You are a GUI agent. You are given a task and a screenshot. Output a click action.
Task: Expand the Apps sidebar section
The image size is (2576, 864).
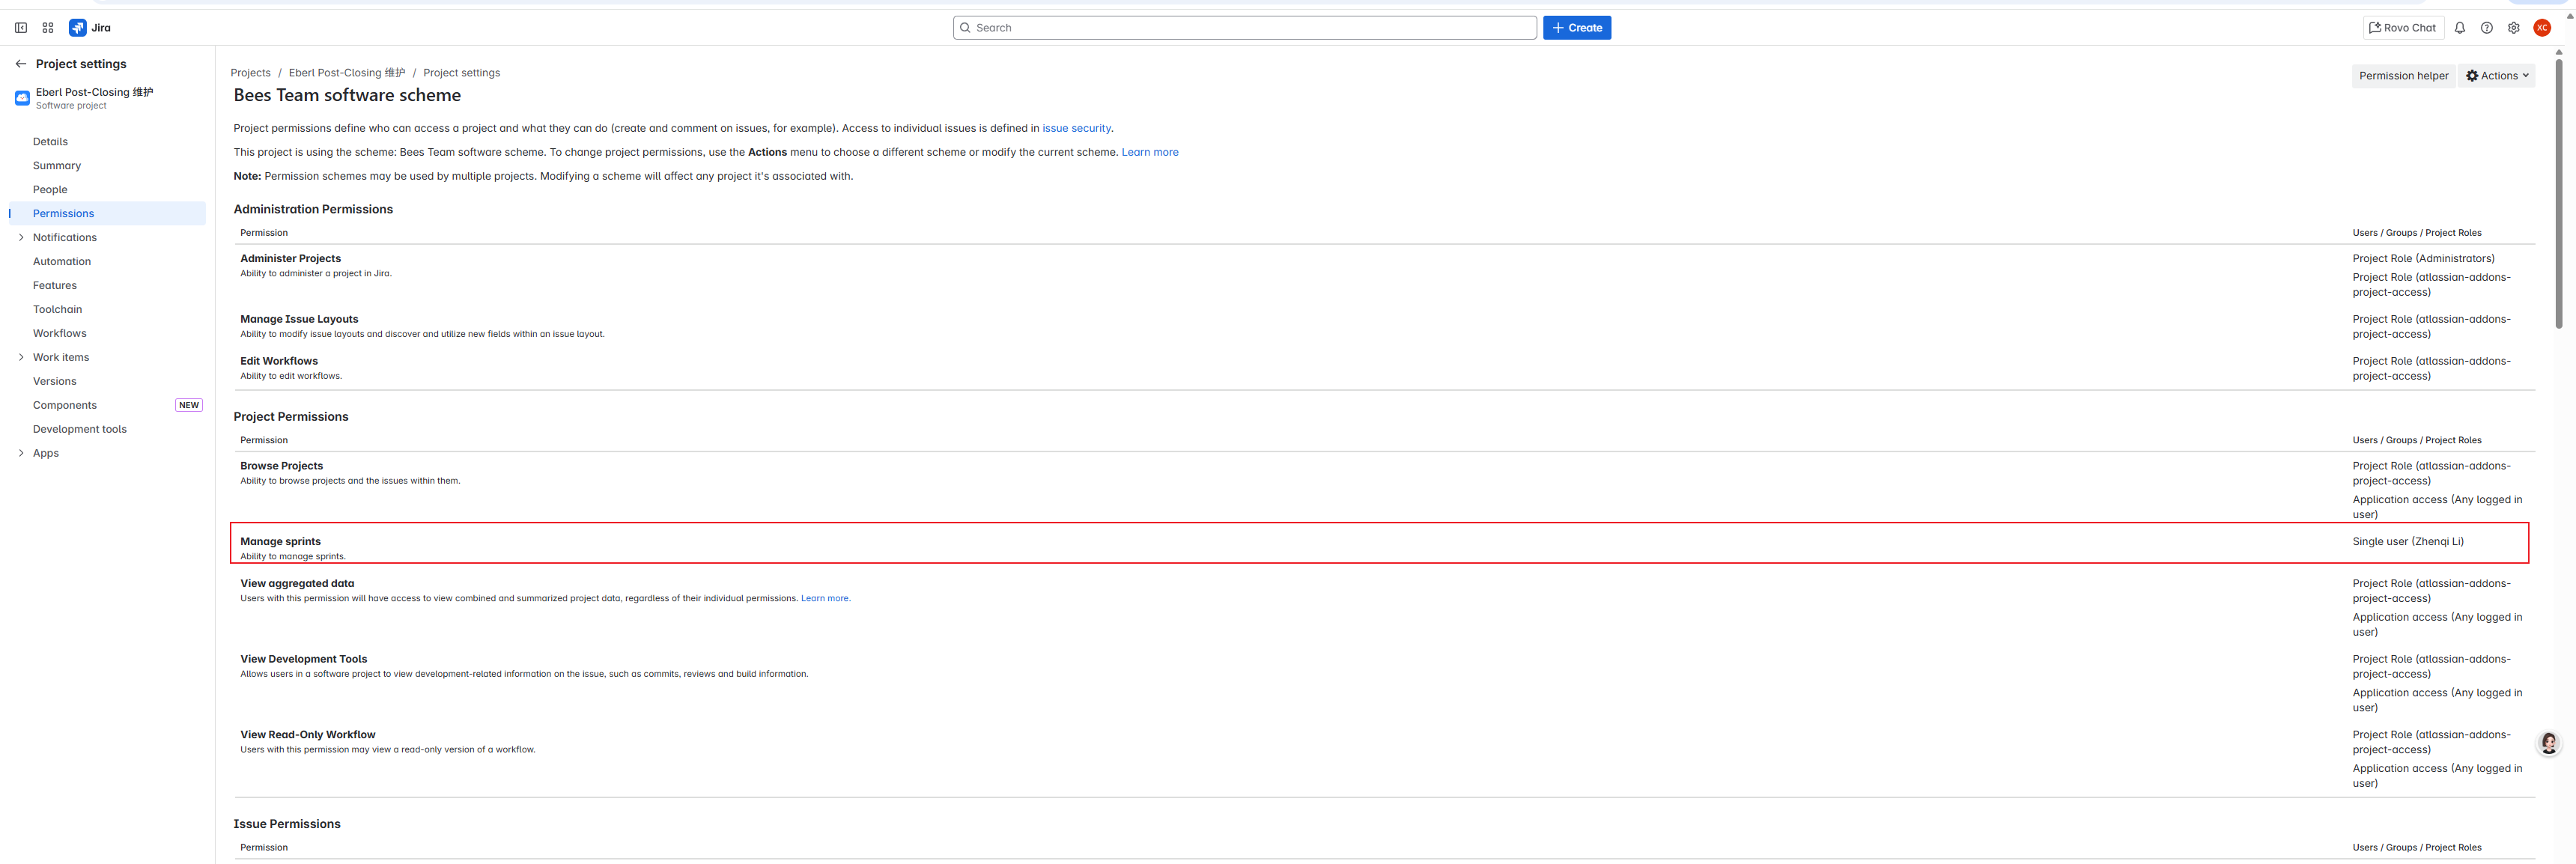(x=21, y=454)
